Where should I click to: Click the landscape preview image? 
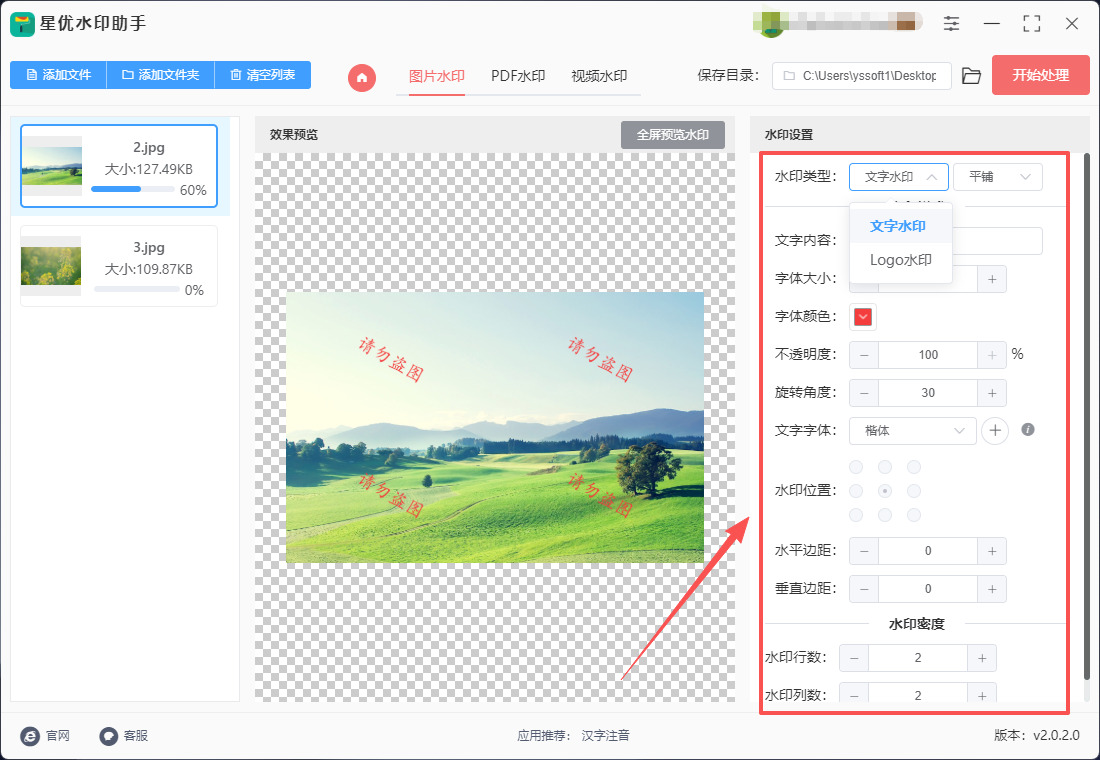pos(495,427)
